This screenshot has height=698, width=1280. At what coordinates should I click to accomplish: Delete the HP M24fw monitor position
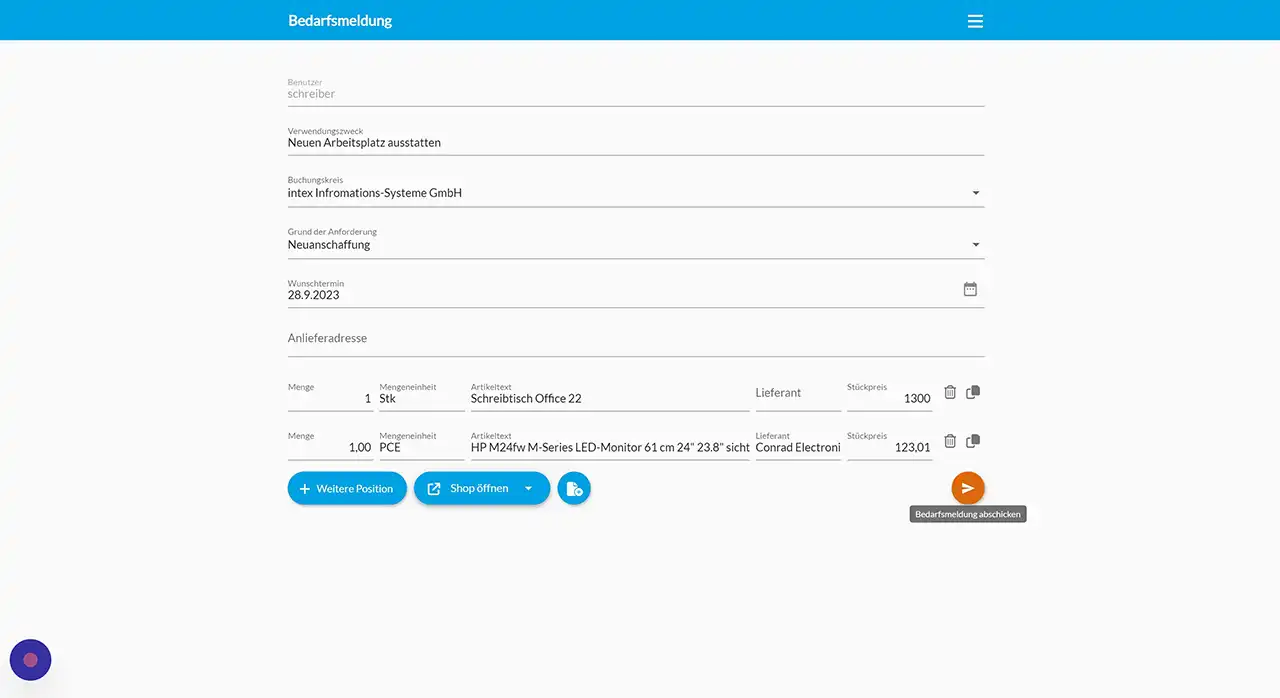click(950, 441)
